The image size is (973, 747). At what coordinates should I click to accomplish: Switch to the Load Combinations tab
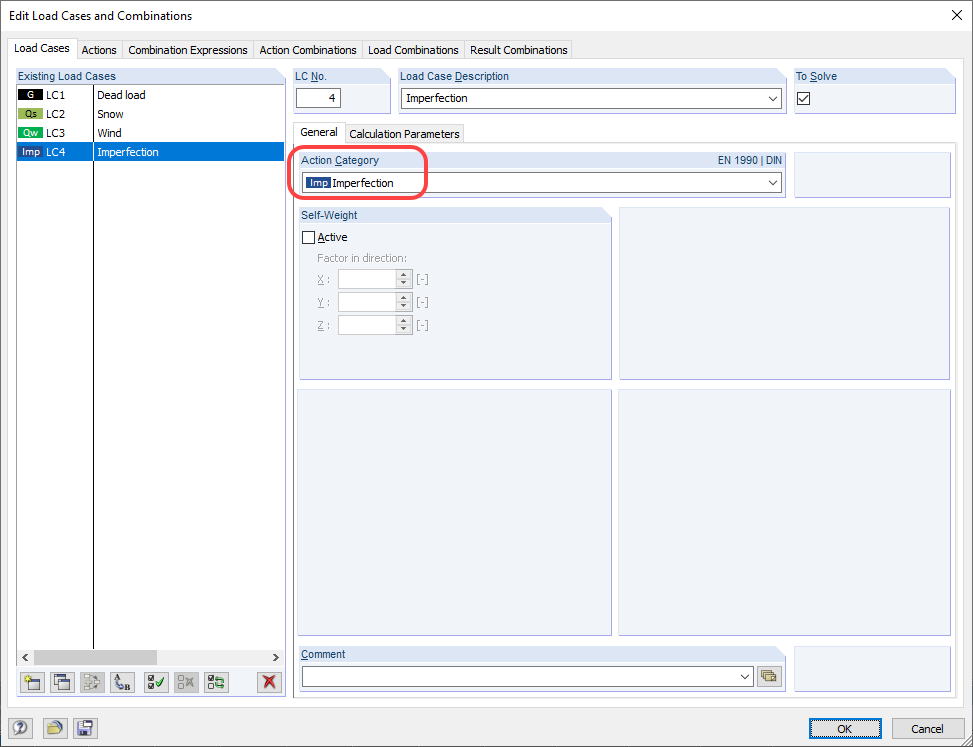coord(413,50)
